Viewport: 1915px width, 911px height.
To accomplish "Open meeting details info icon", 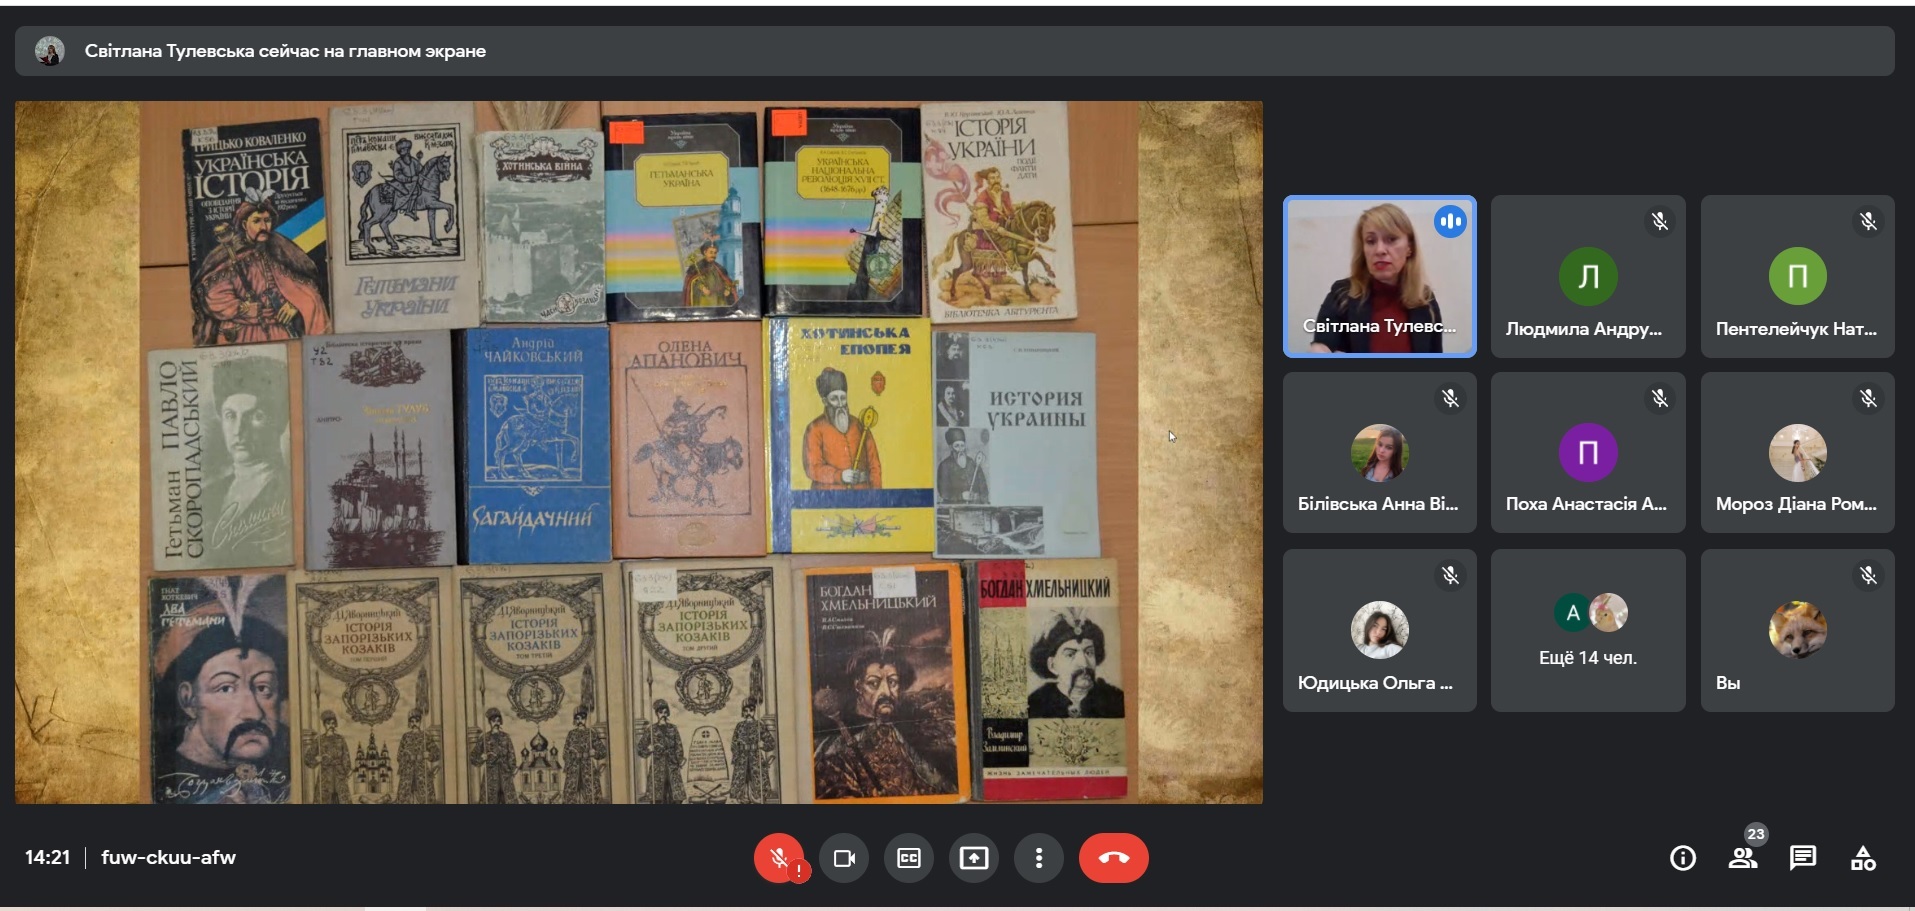I will pos(1683,858).
